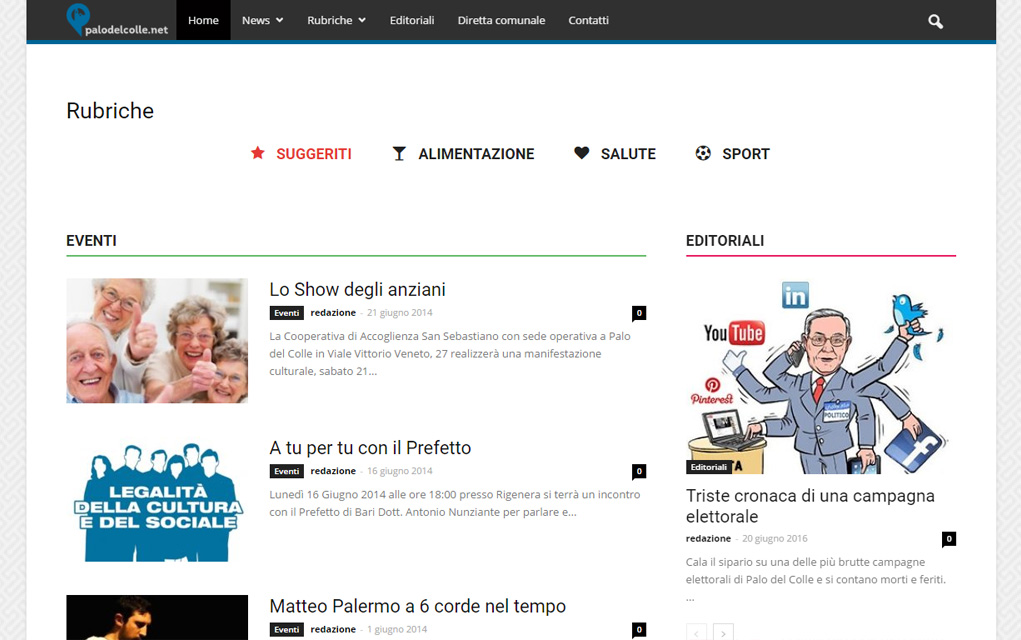Click the date '20 giugno 2016'

pyautogui.click(x=775, y=539)
